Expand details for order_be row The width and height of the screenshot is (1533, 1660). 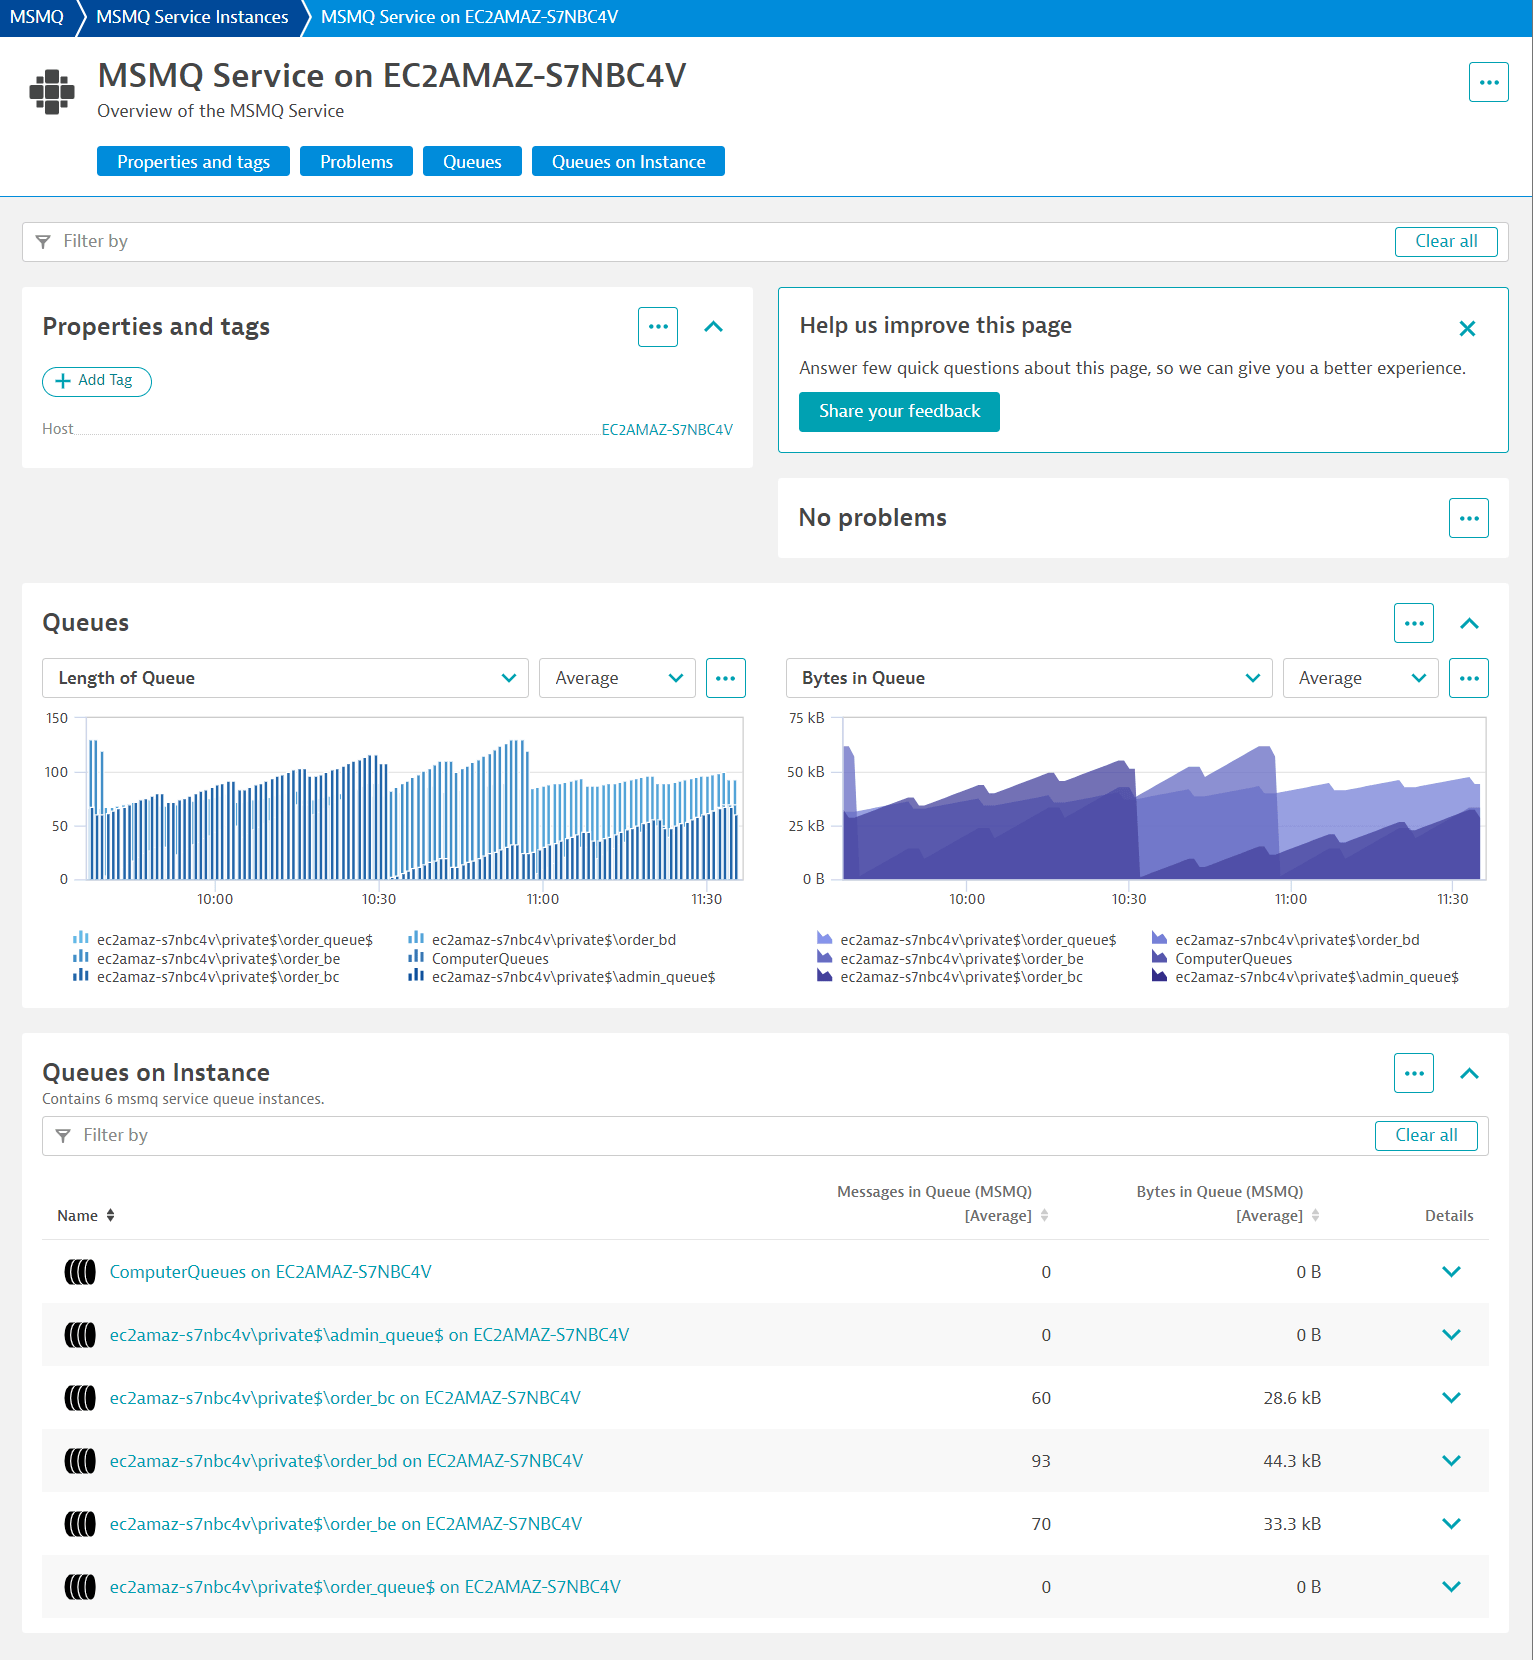[x=1451, y=1524]
